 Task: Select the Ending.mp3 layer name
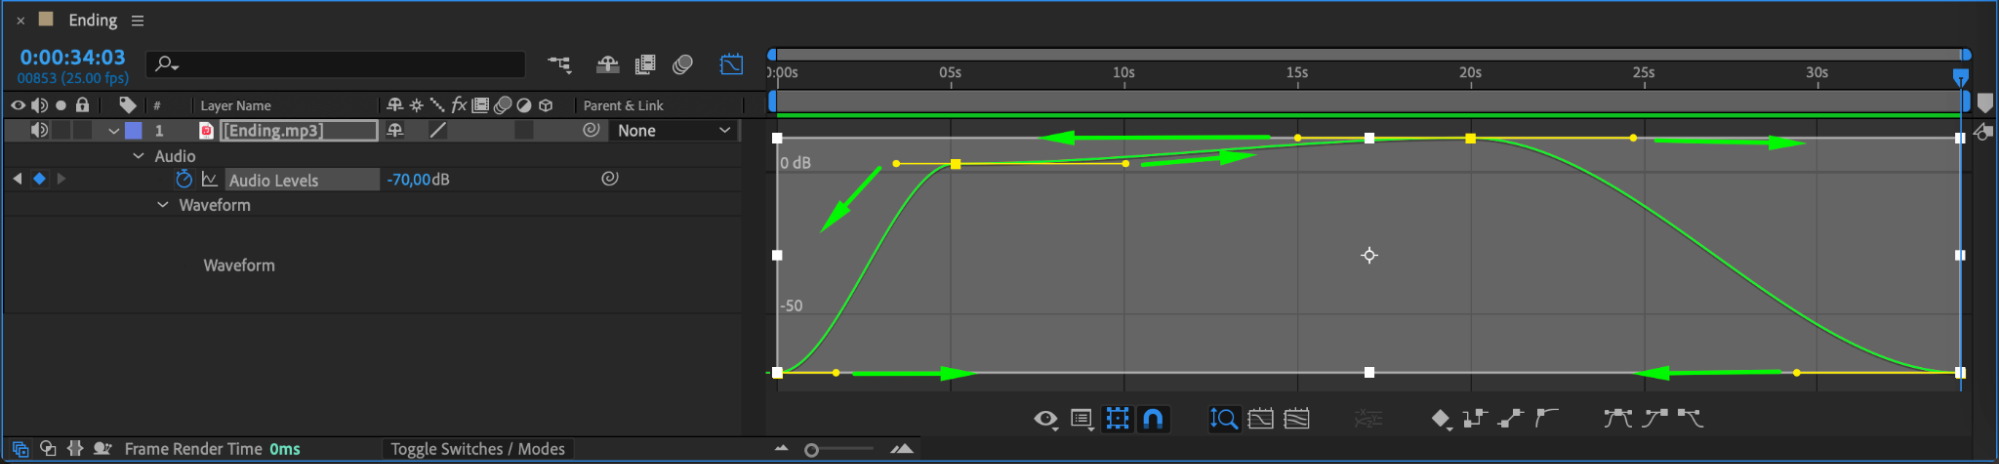point(299,130)
